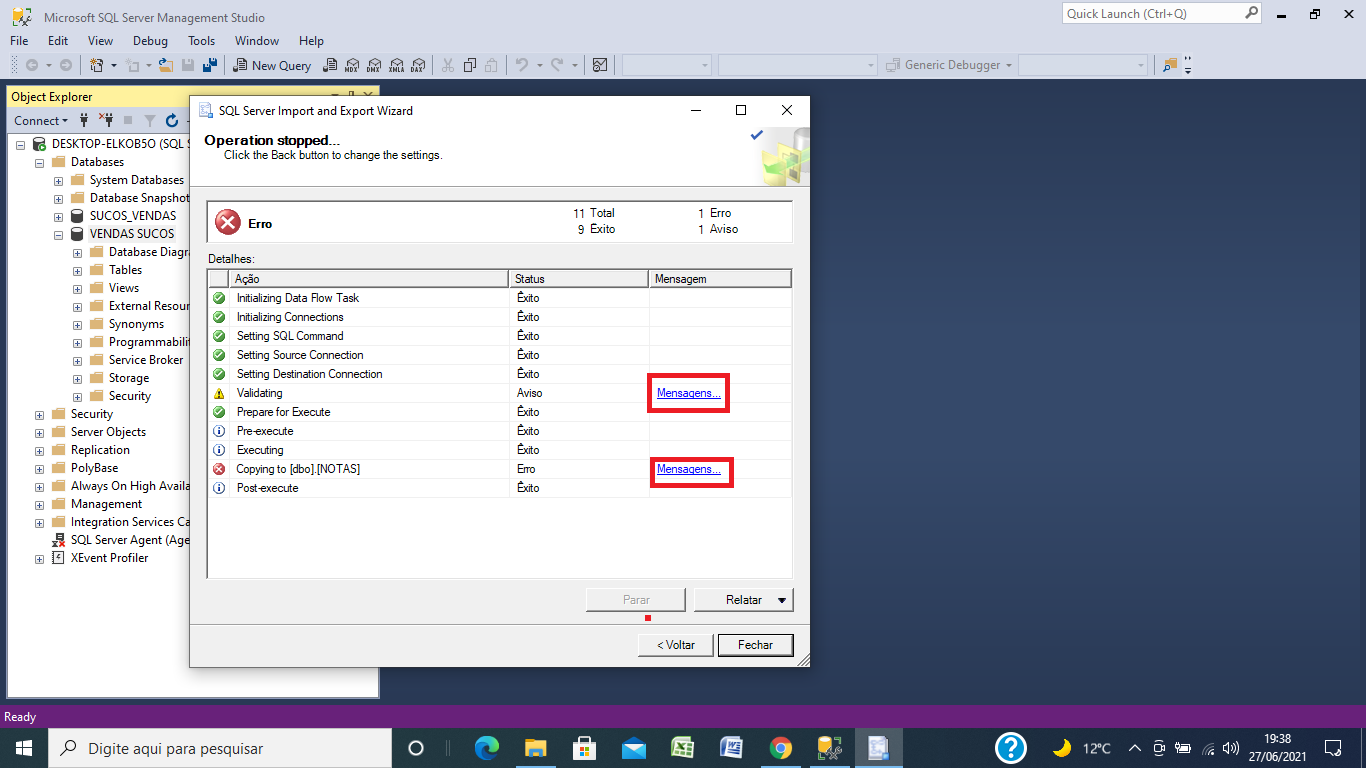Viewport: 1366px width, 768px height.
Task: Expand the Management folder
Action: [x=40, y=504]
